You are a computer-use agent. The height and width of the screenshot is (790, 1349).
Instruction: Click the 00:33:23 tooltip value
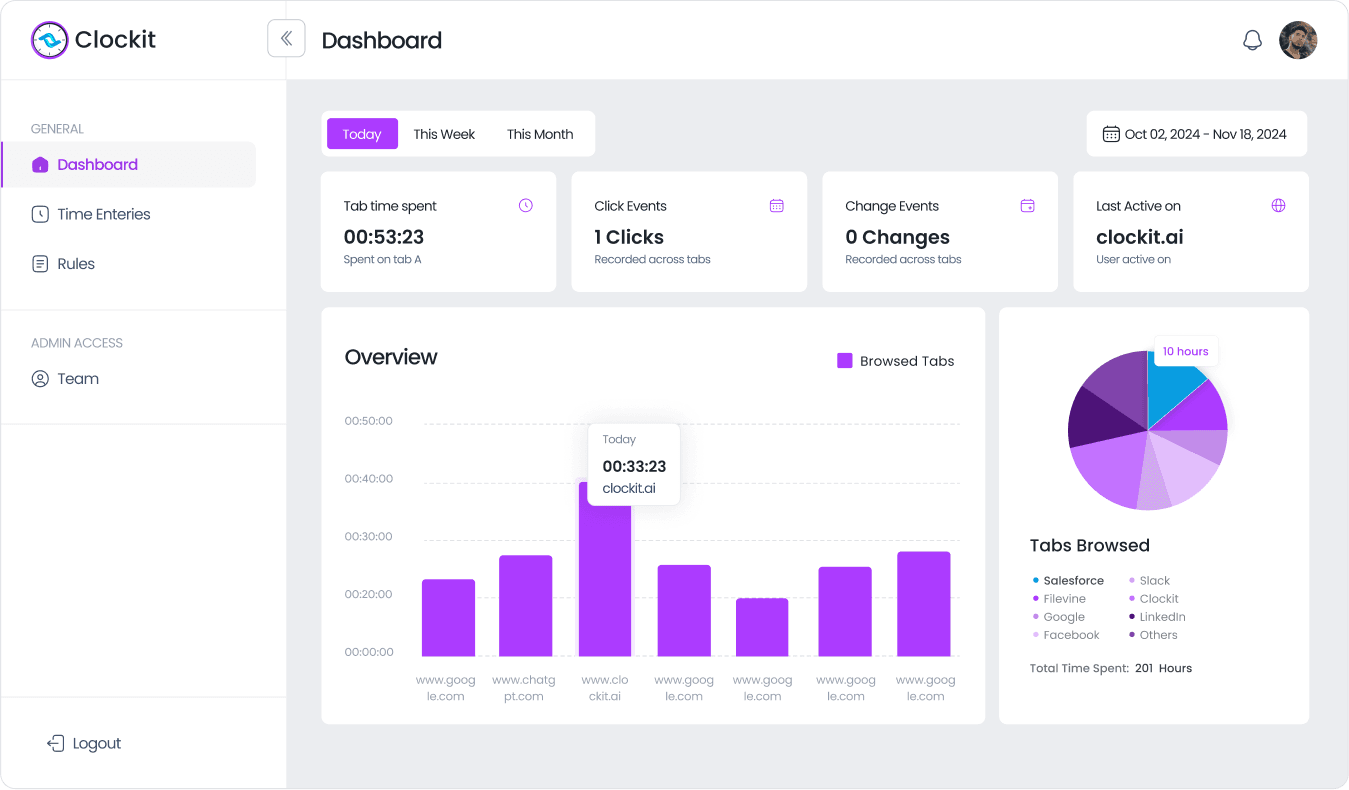tap(634, 466)
